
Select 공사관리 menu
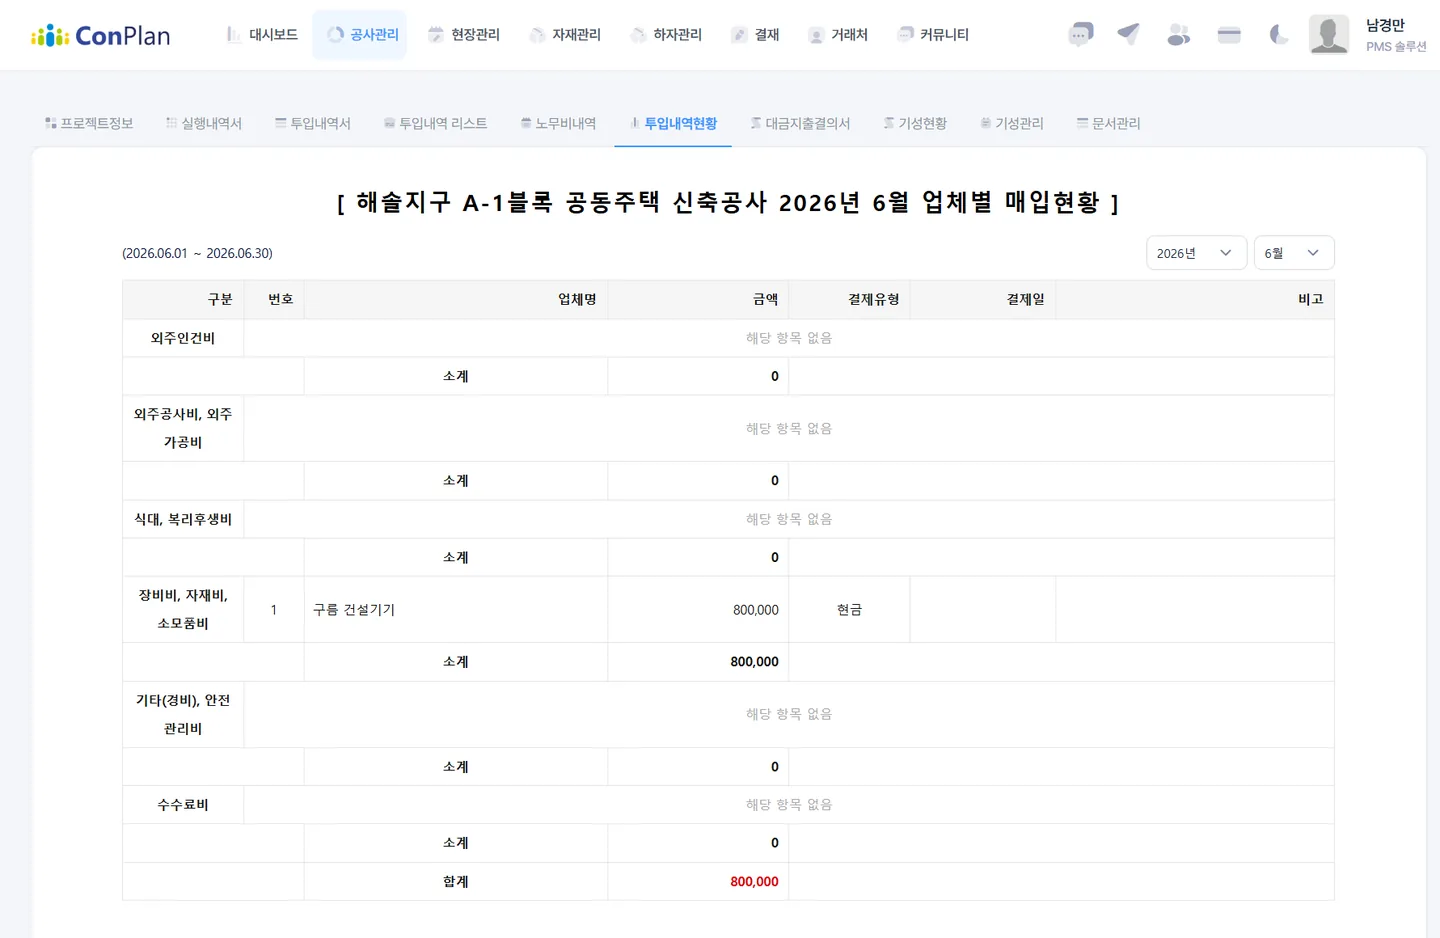[x=360, y=35]
